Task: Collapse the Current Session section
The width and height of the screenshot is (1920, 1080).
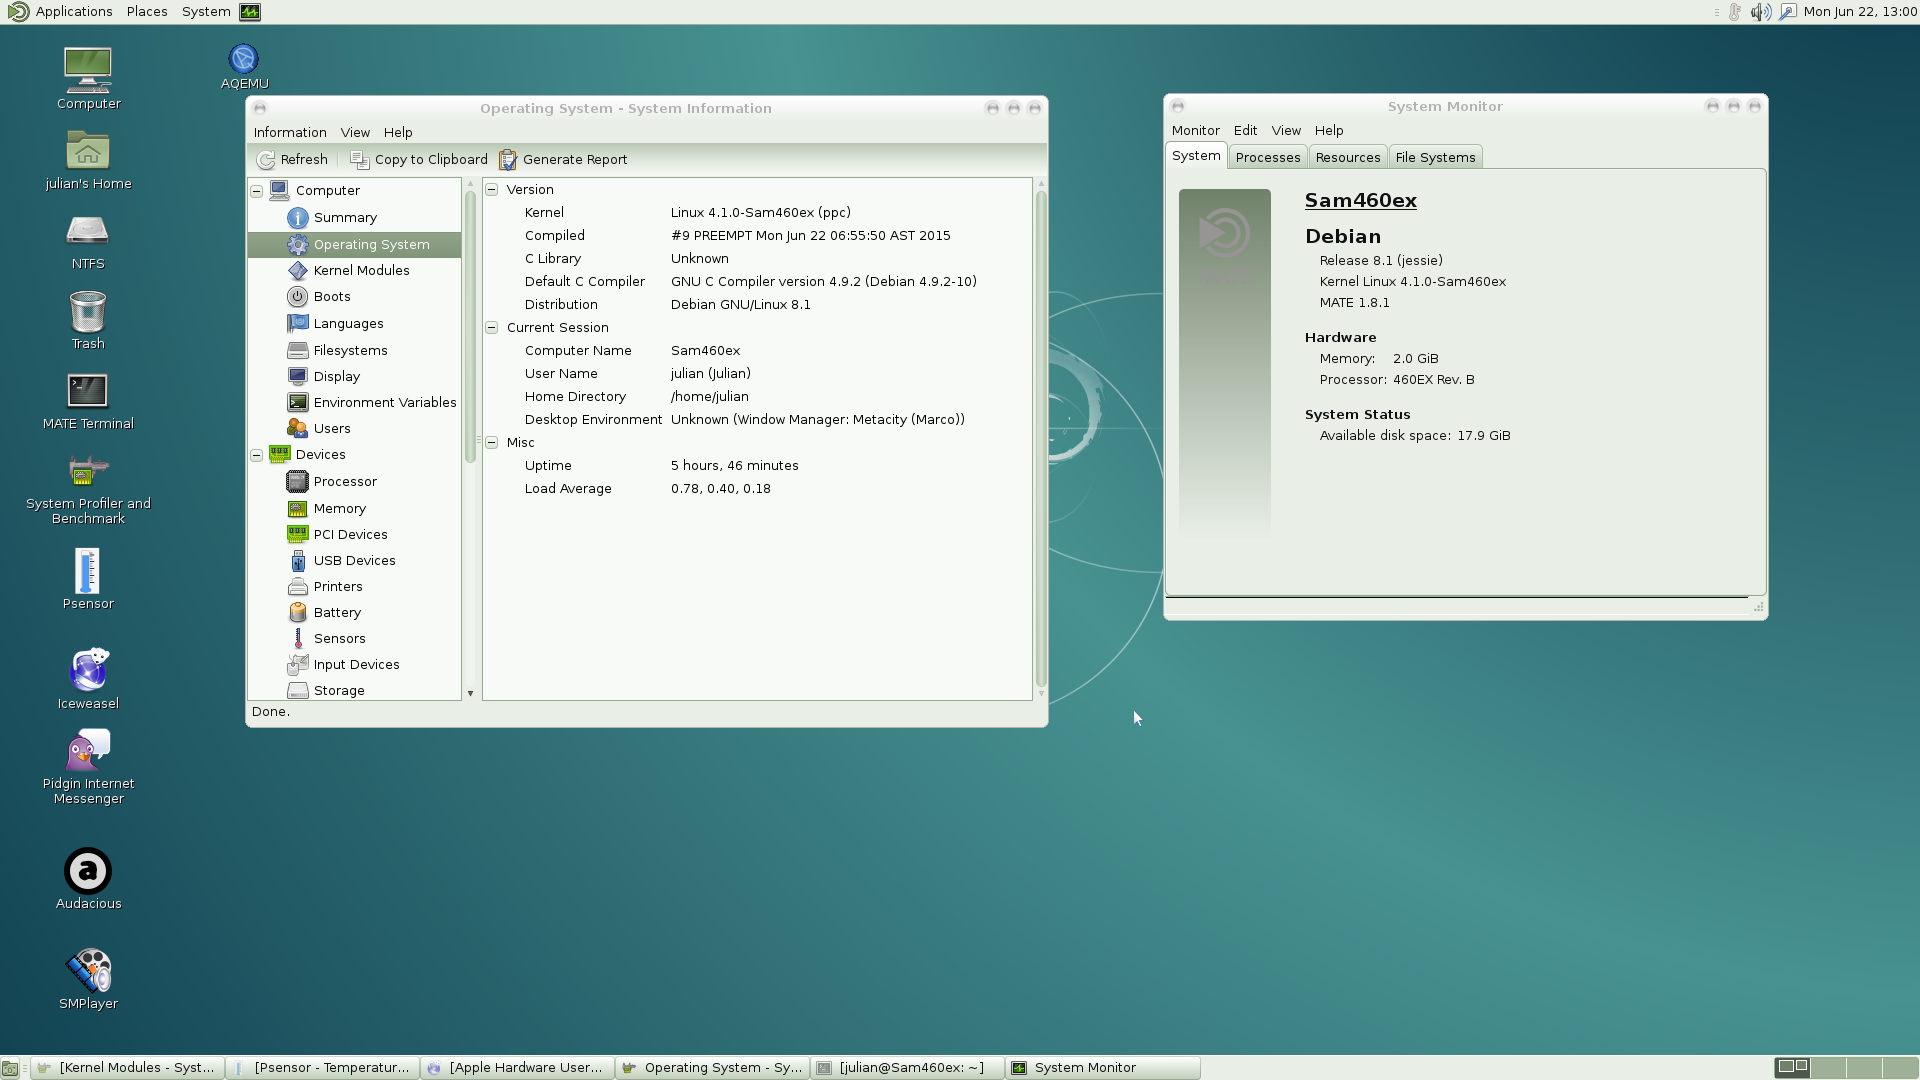Action: tap(492, 328)
